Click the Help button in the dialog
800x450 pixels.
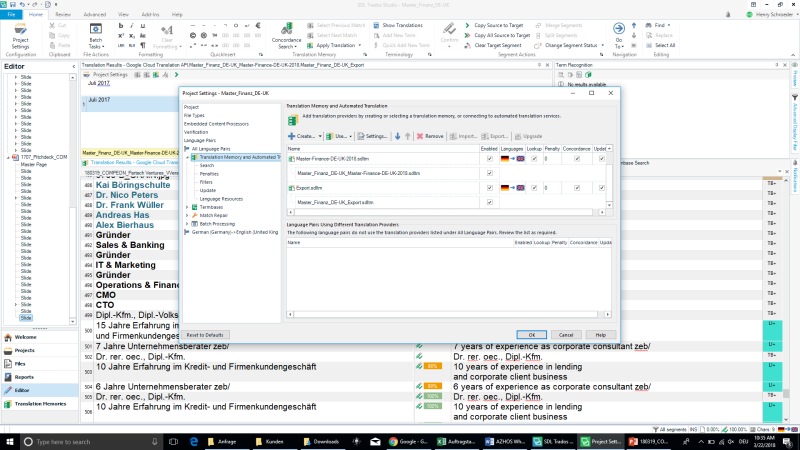[x=601, y=335]
